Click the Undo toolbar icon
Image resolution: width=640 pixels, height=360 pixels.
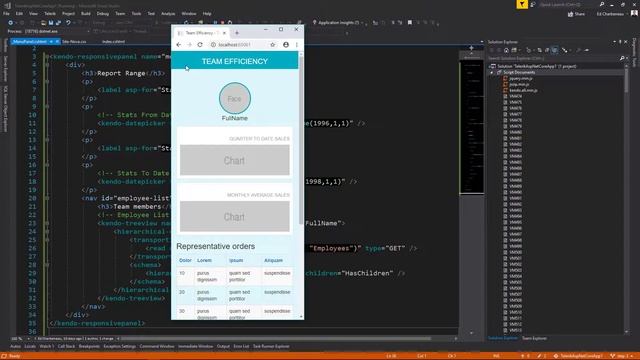pos(68,23)
